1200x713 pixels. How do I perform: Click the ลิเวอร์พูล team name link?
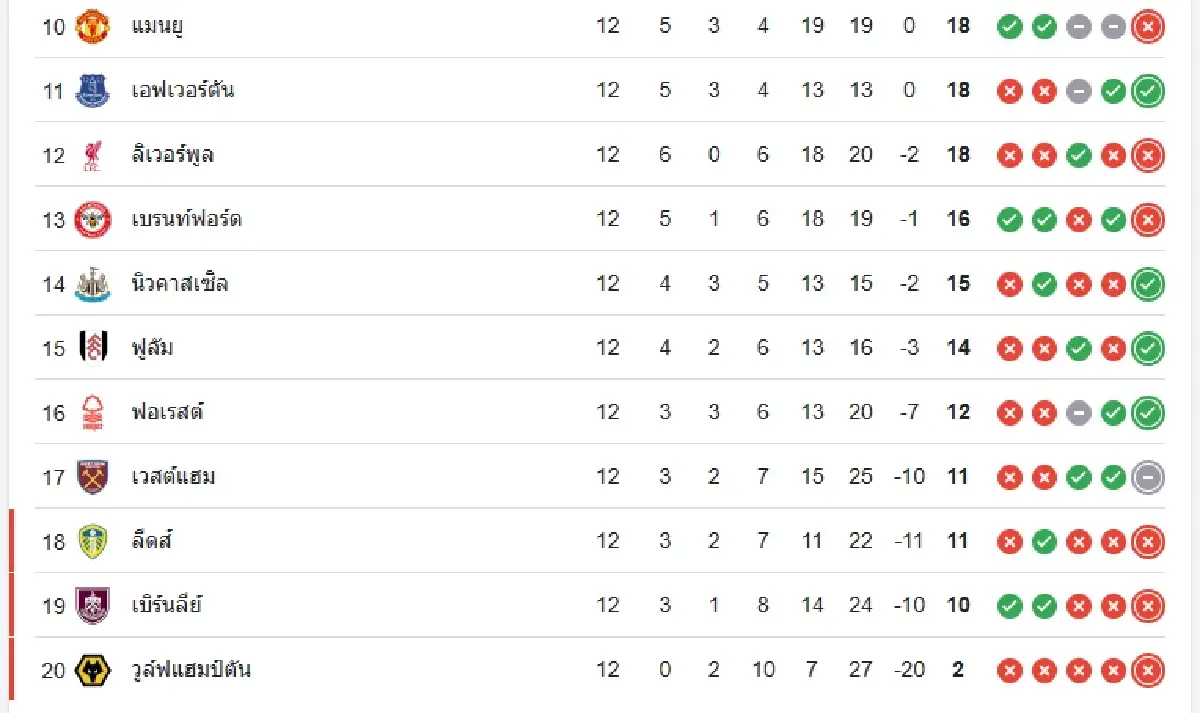point(172,155)
